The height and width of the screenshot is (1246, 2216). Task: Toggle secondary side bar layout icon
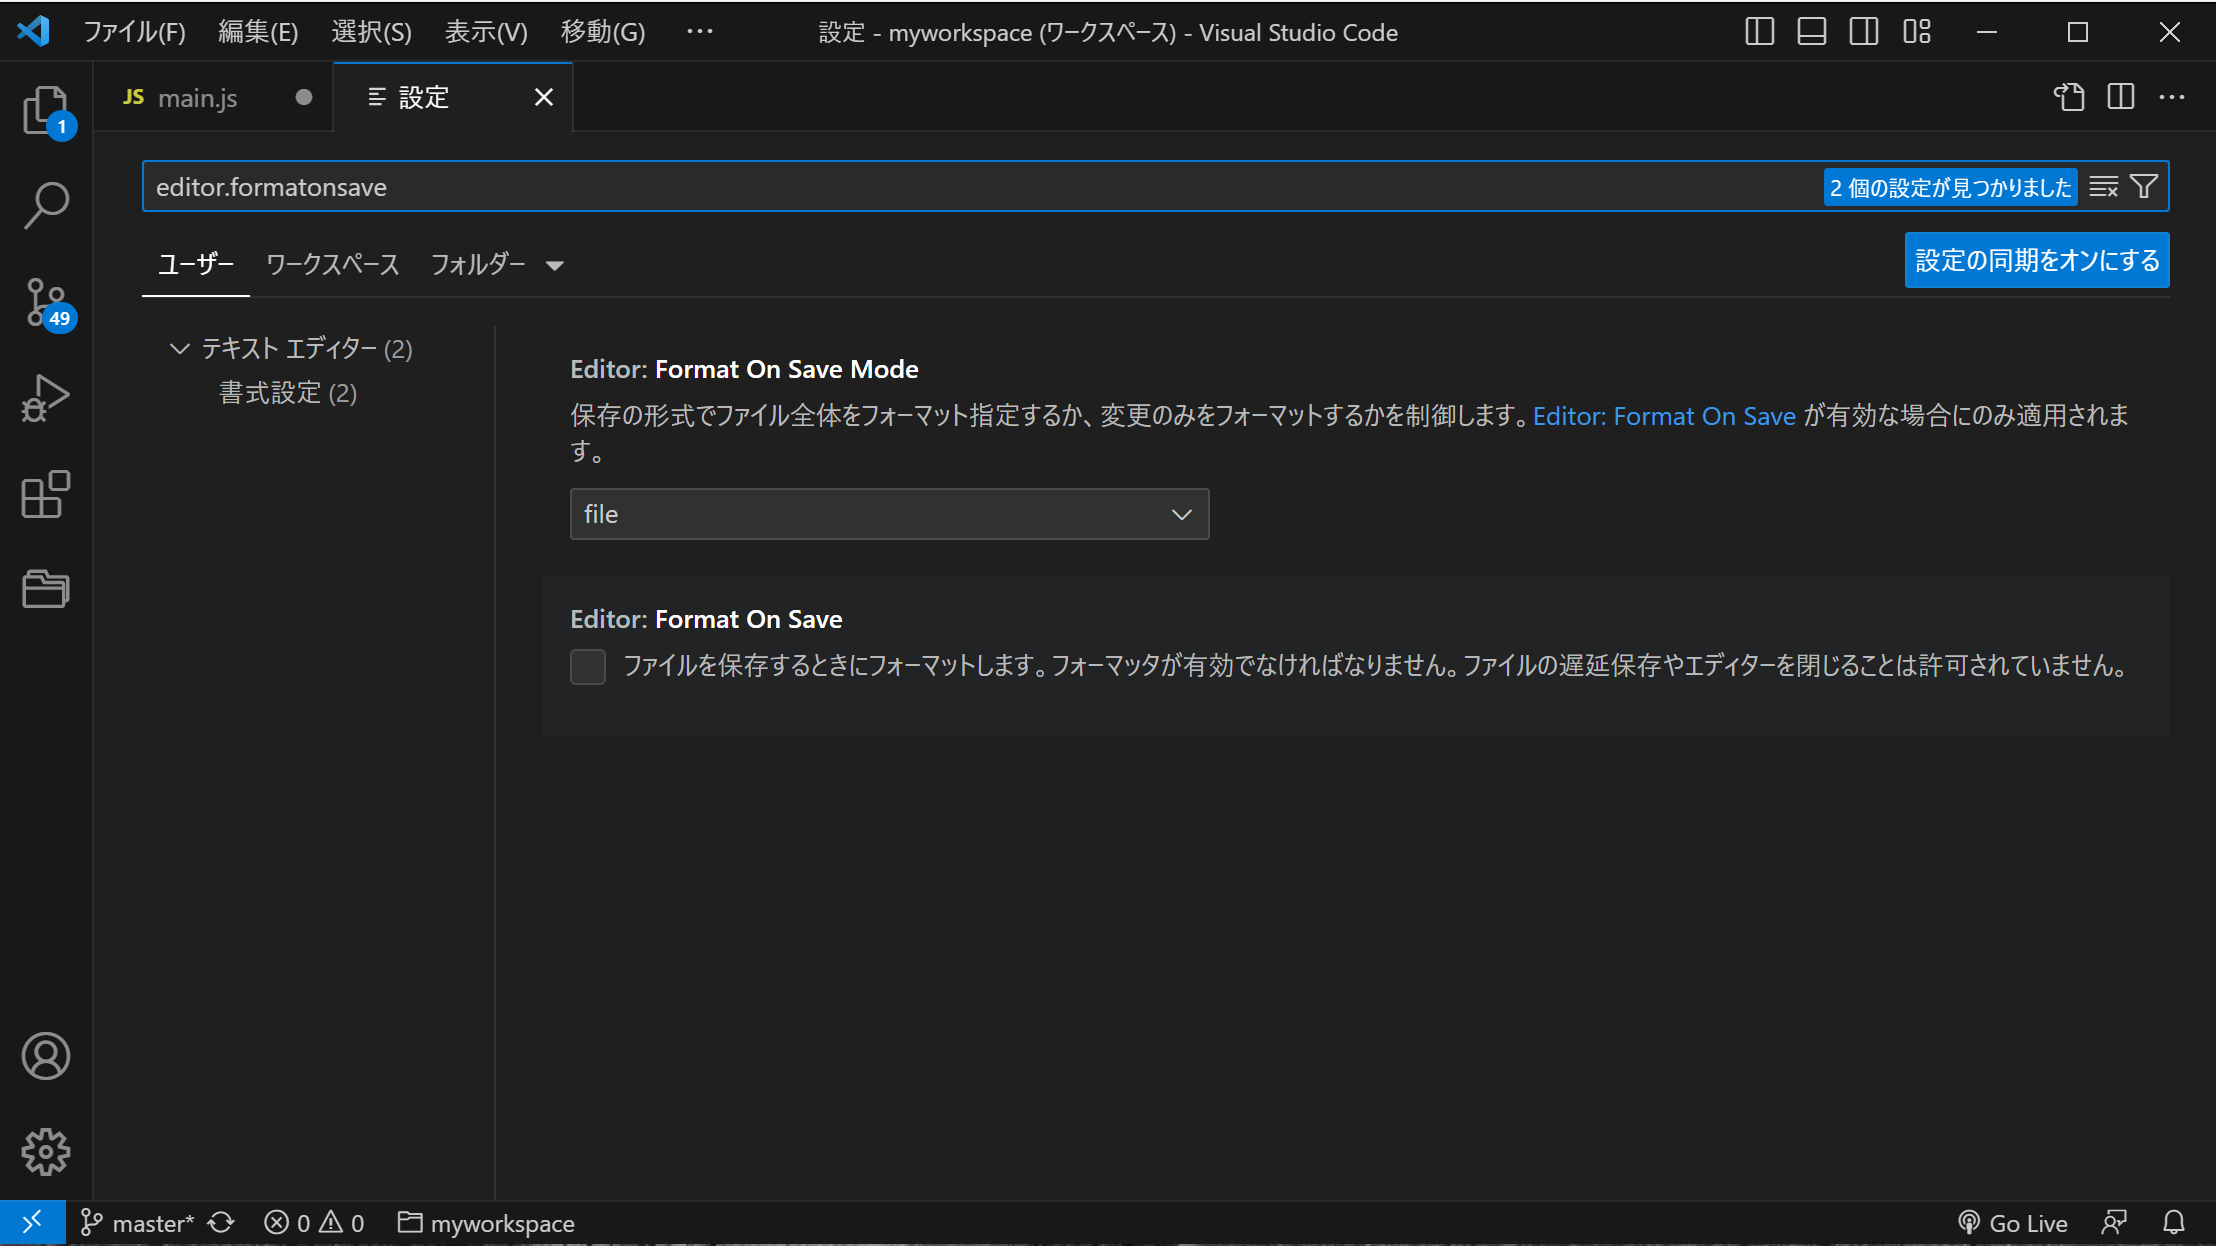pyautogui.click(x=1864, y=32)
